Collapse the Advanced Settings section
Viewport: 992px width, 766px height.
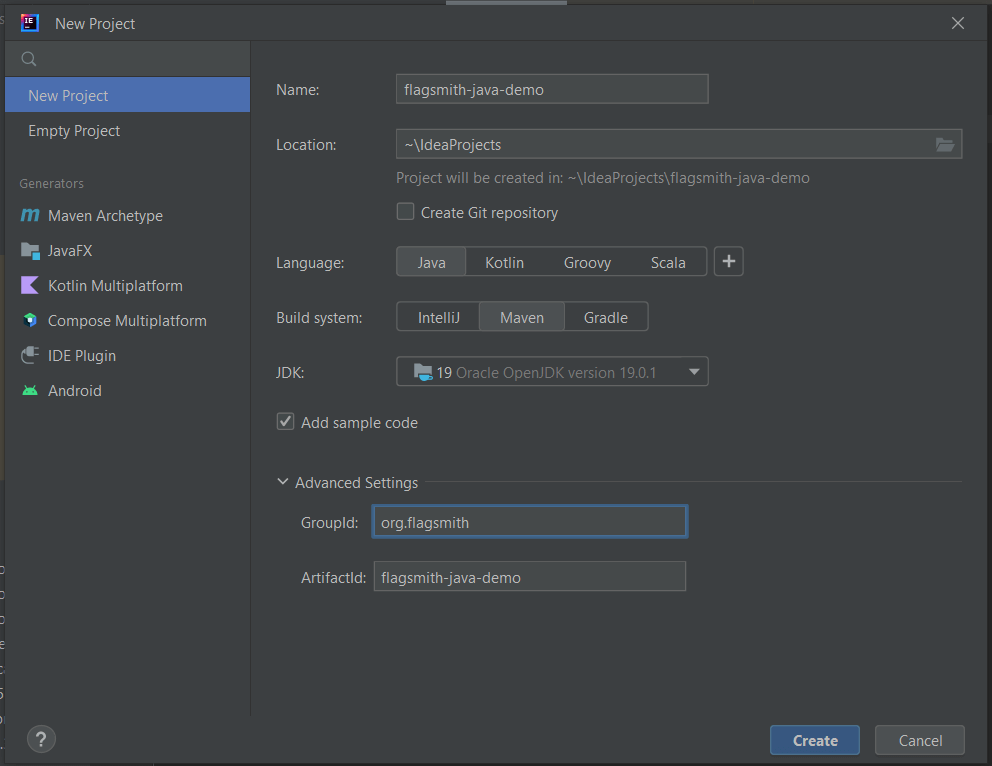coord(282,481)
